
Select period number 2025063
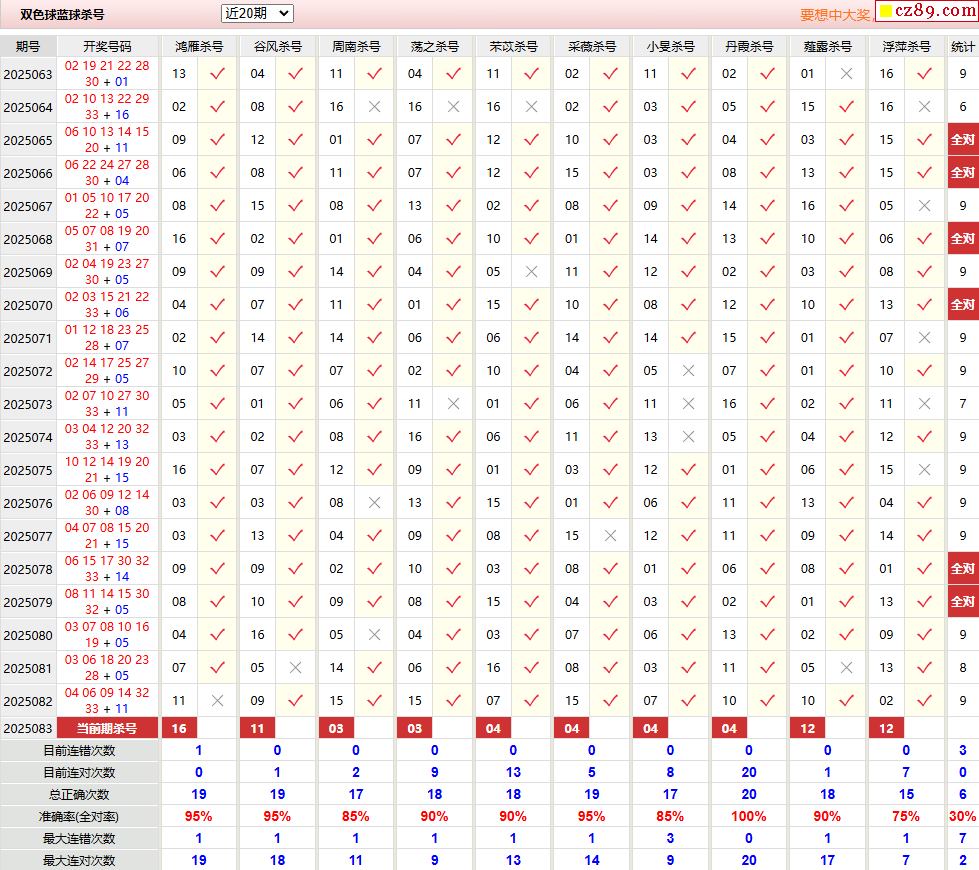pyautogui.click(x=28, y=74)
